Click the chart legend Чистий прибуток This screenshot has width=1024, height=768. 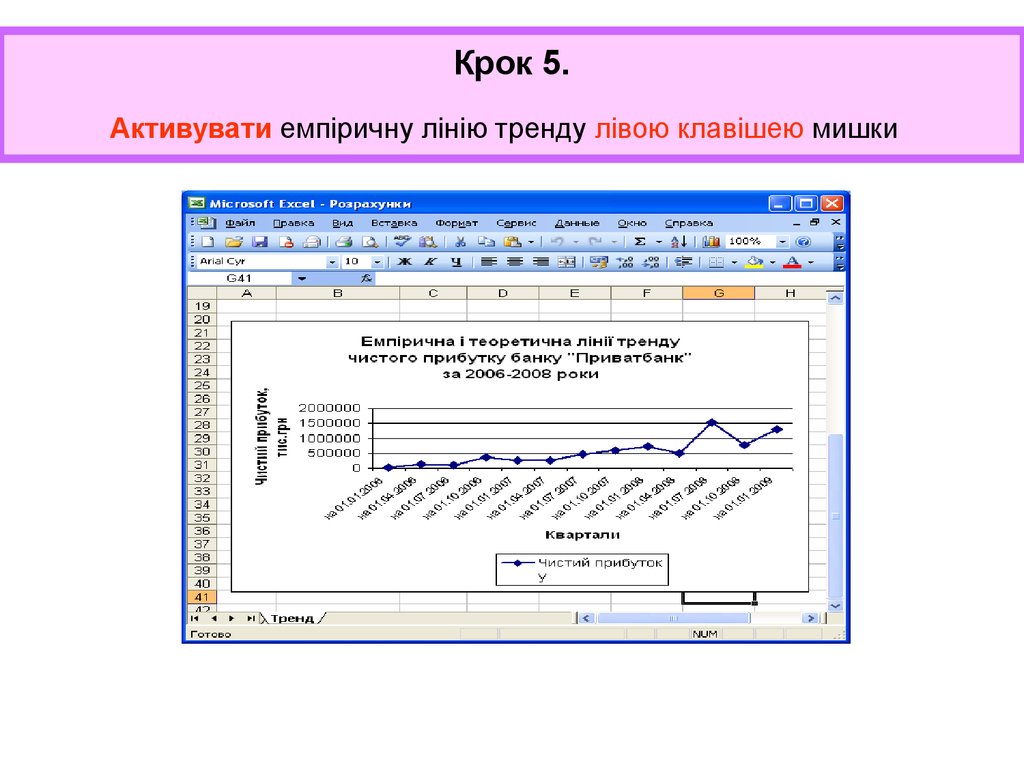click(582, 569)
